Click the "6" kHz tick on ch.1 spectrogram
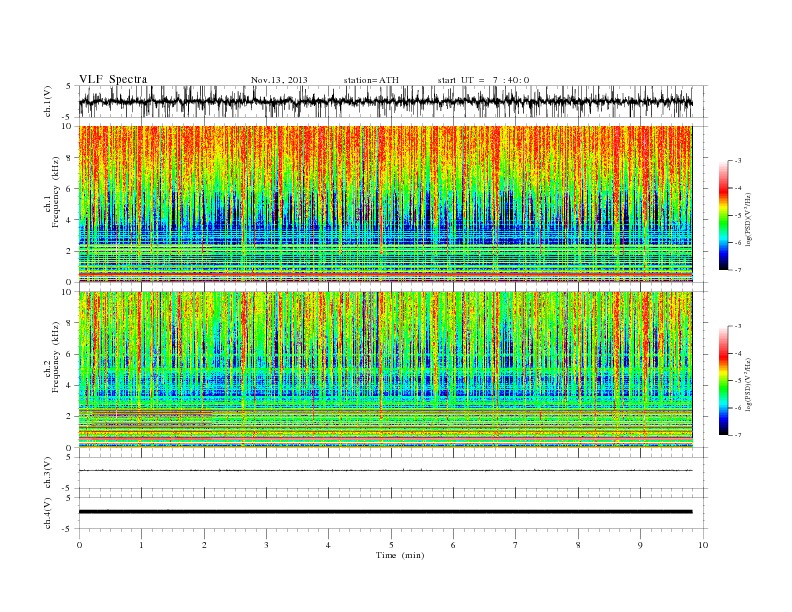The width and height of the screenshot is (792, 612). (x=69, y=189)
